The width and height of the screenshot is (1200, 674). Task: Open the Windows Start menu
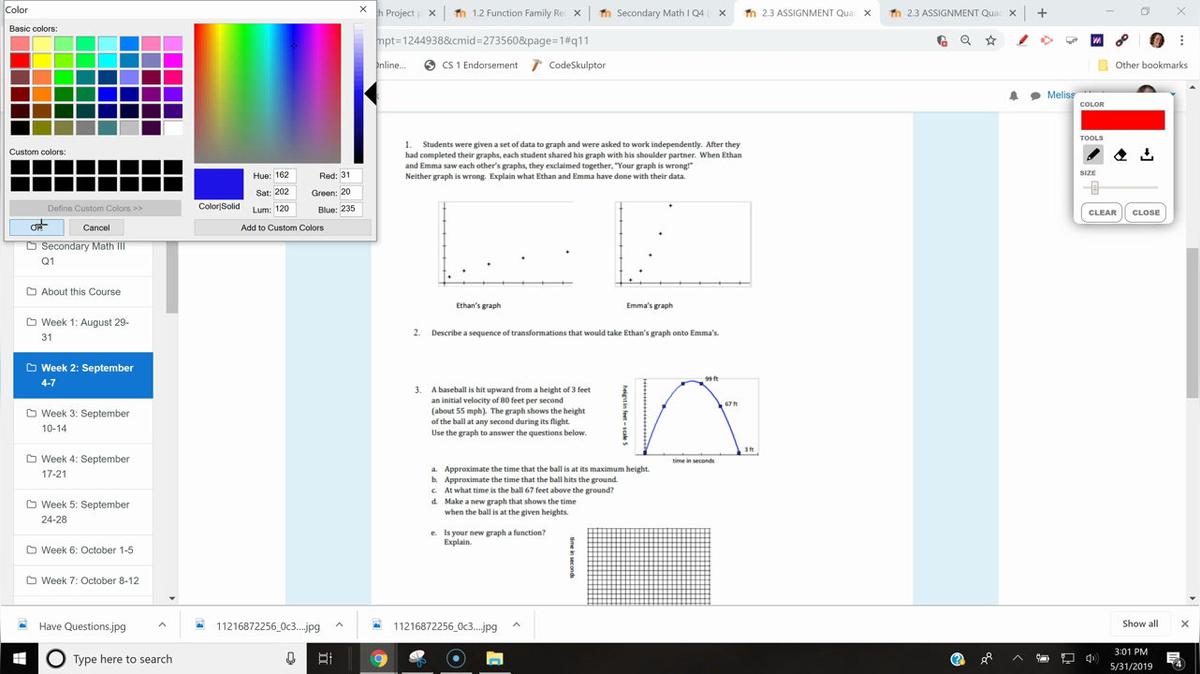[19, 659]
